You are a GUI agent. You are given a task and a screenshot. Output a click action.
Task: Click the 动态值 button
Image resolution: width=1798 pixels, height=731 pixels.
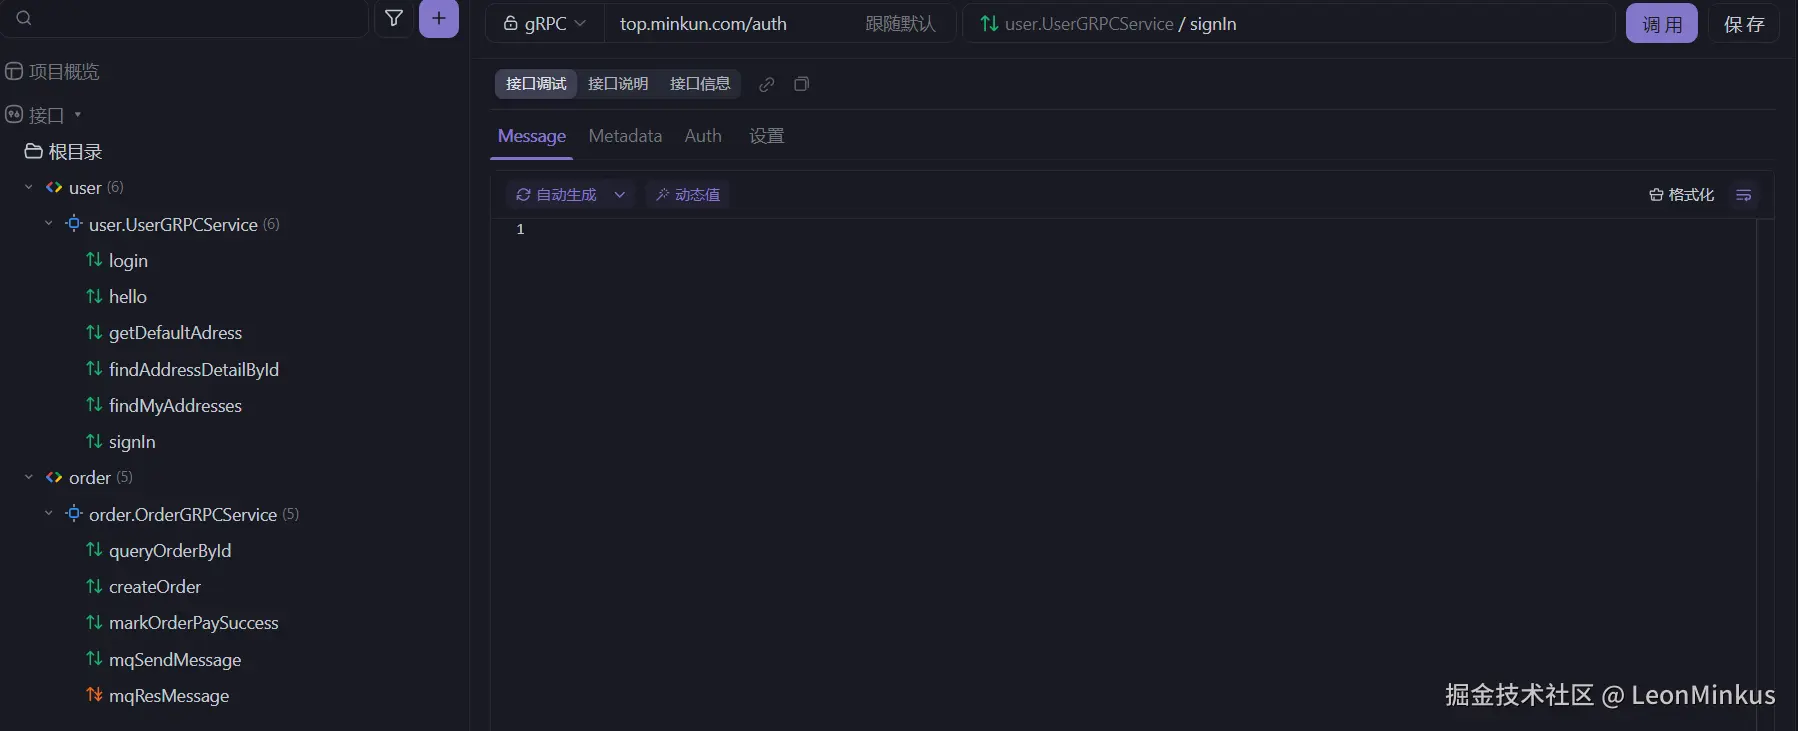(688, 195)
